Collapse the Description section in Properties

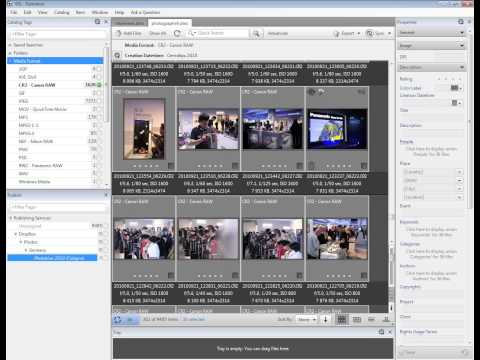[461, 67]
